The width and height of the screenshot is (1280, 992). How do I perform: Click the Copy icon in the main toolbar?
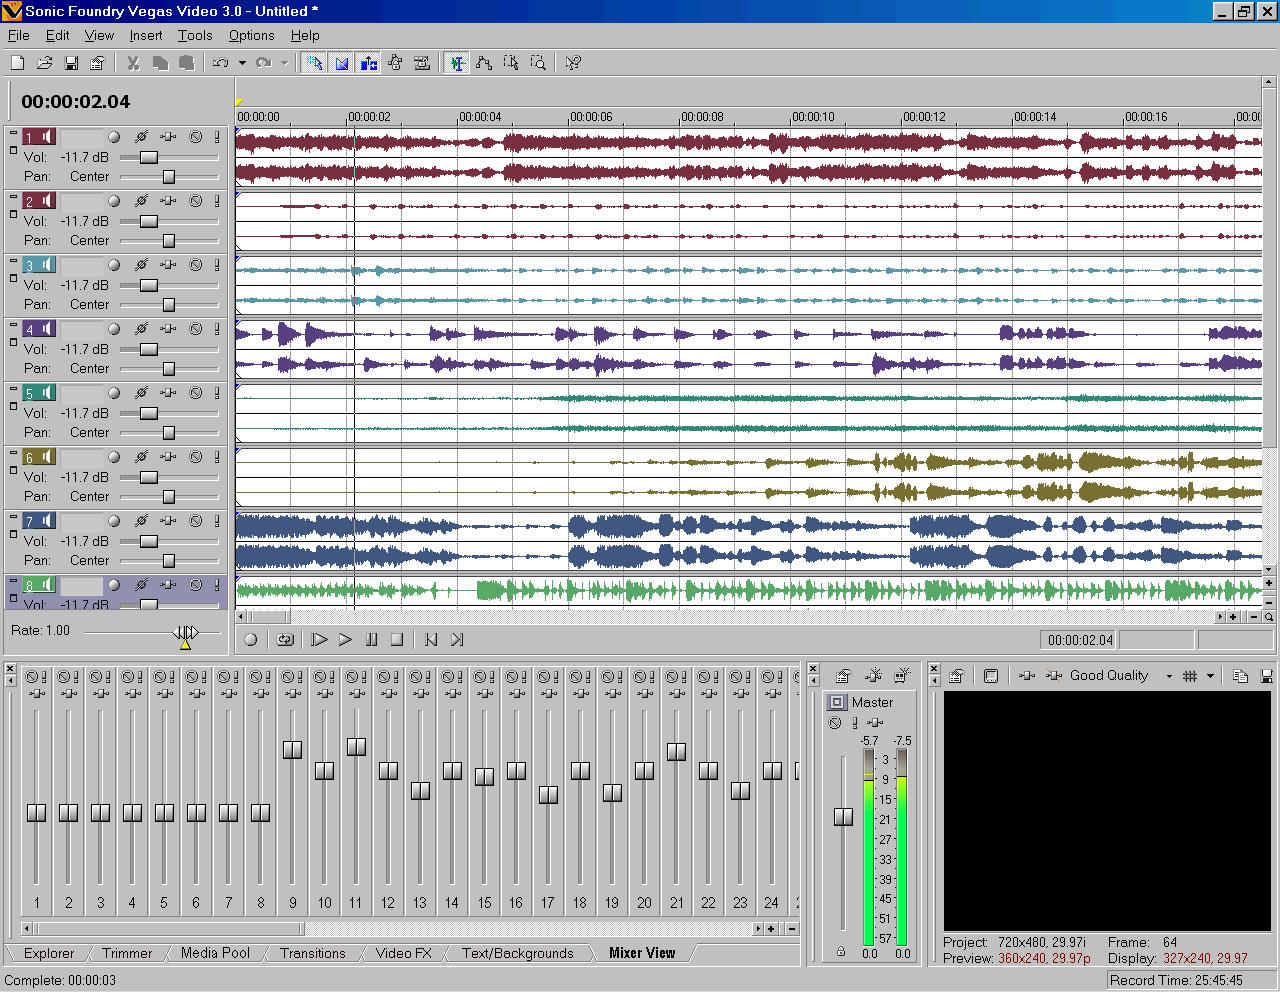coord(160,63)
